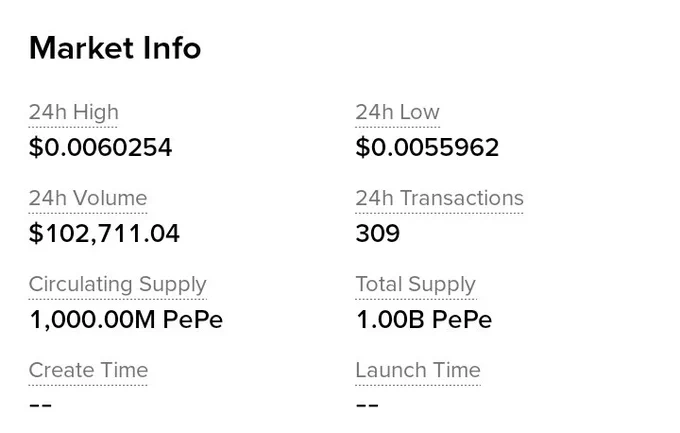Click the 24h High label
680x433 pixels.
coord(73,113)
